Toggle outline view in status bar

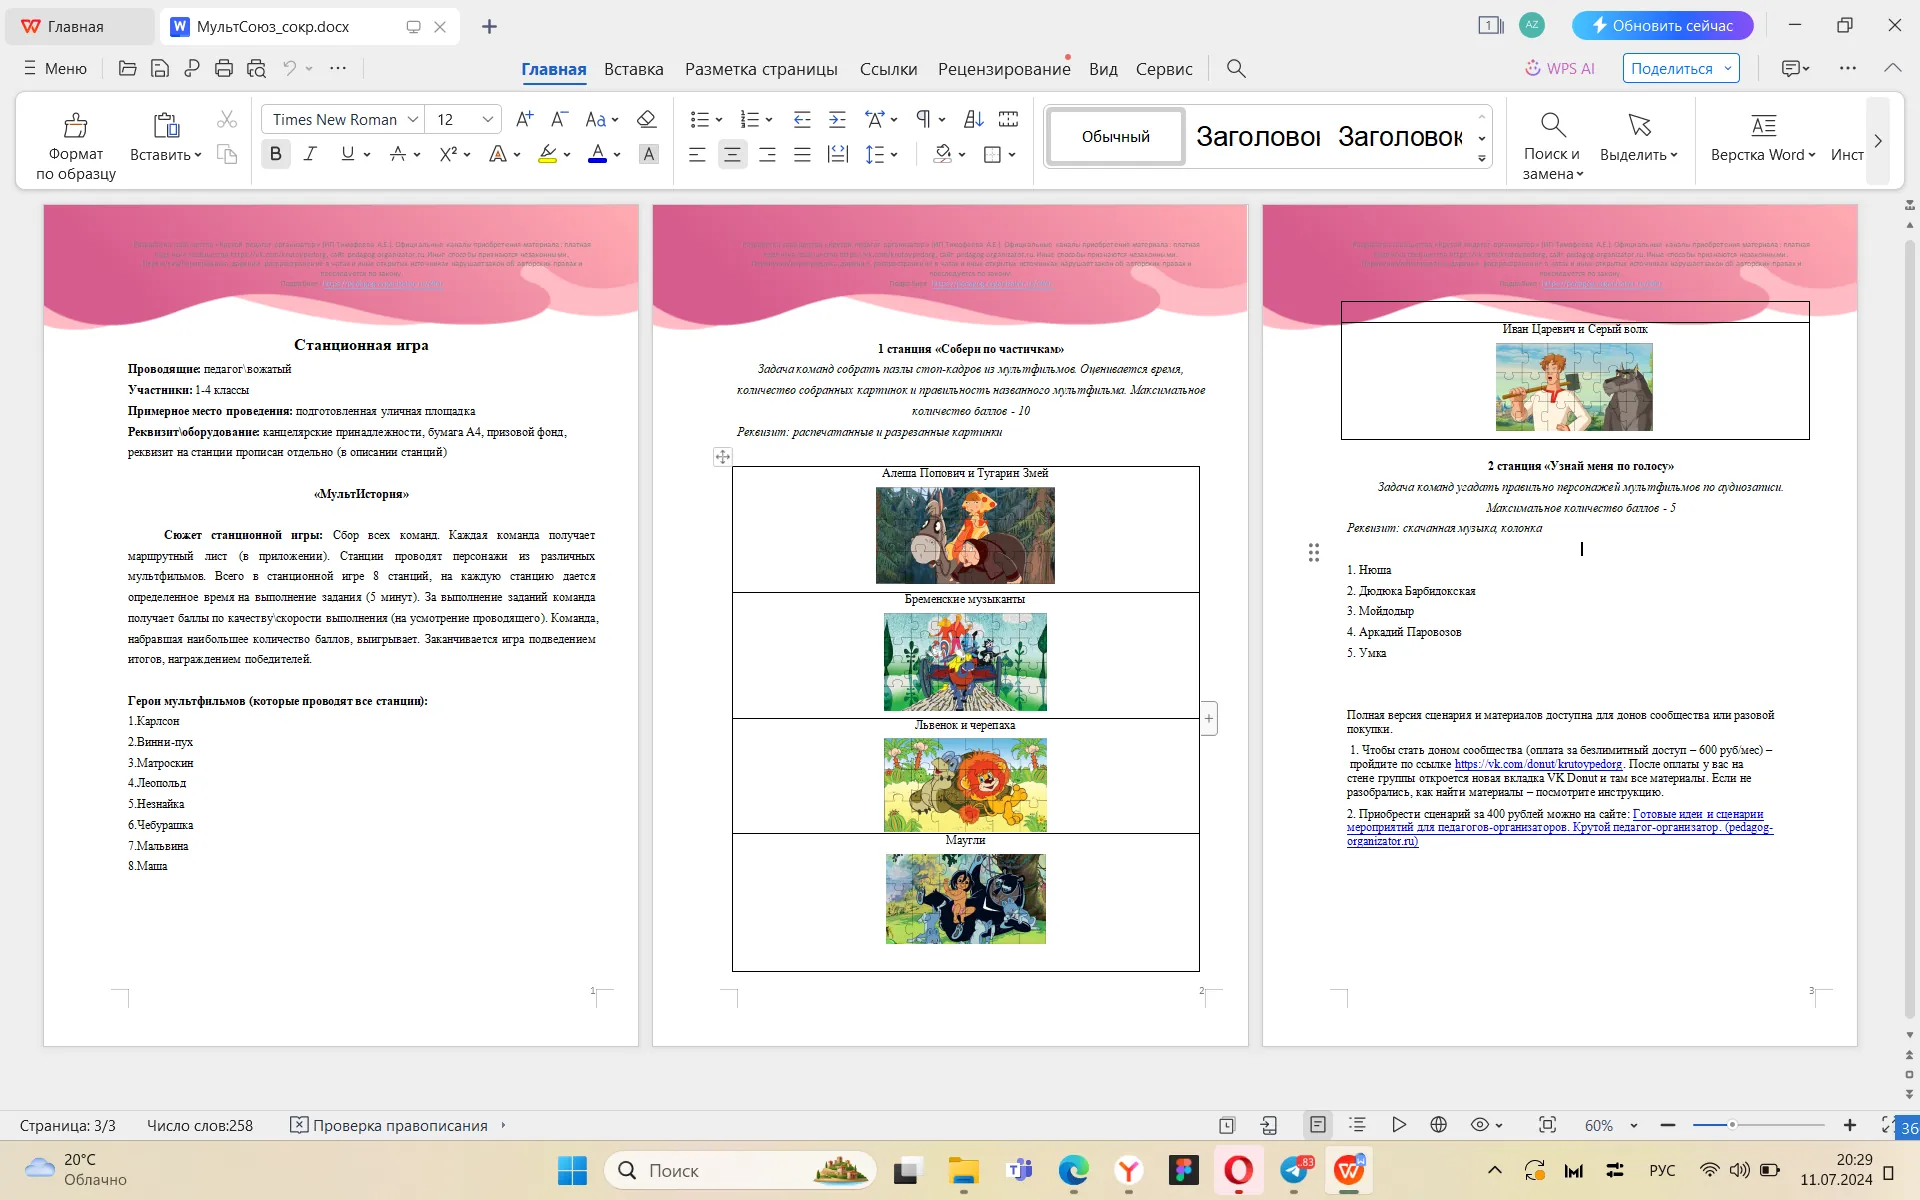coord(1357,1125)
